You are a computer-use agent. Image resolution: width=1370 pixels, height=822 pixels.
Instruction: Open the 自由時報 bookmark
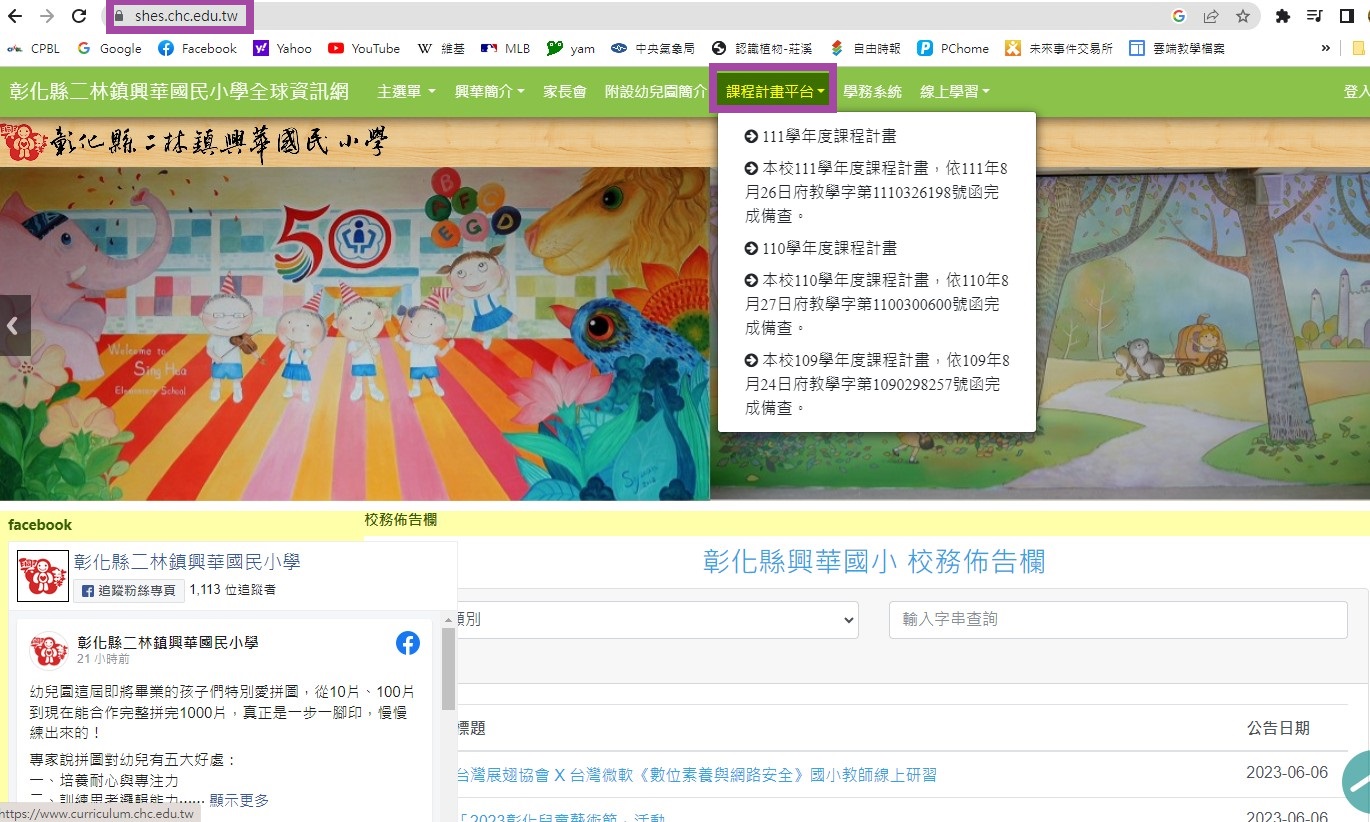(865, 48)
